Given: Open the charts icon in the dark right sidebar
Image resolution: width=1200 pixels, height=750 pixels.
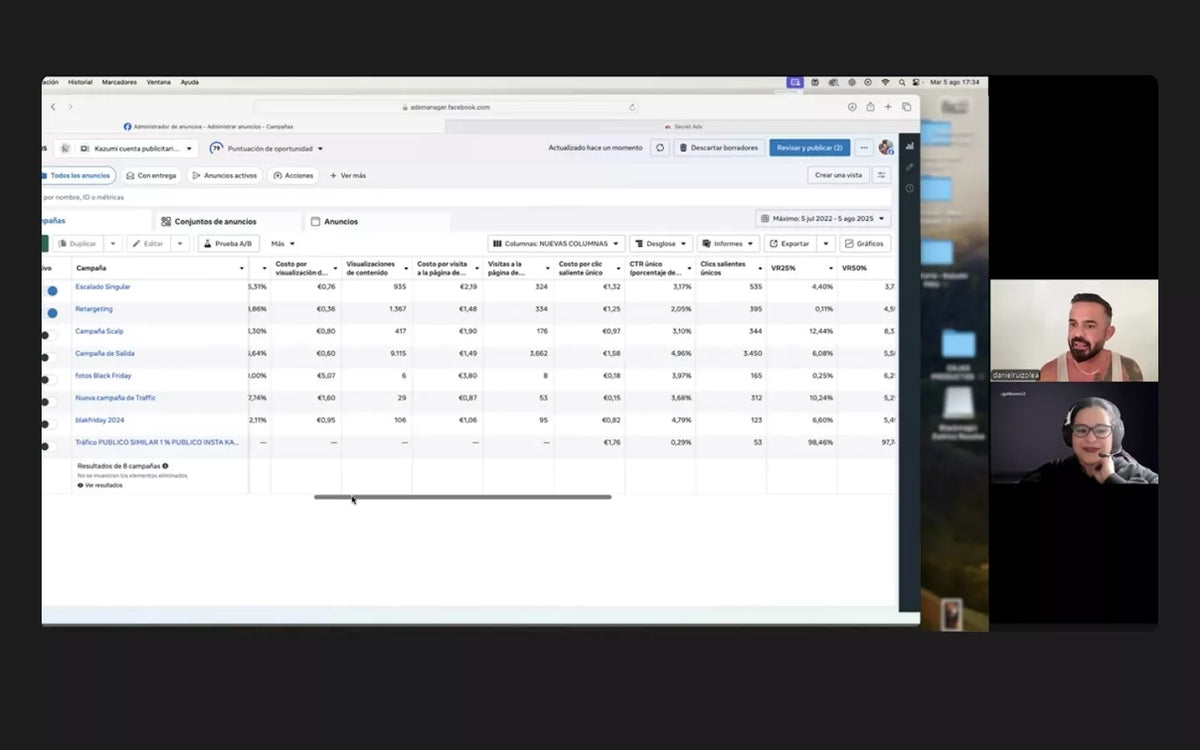Looking at the screenshot, I should point(909,145).
